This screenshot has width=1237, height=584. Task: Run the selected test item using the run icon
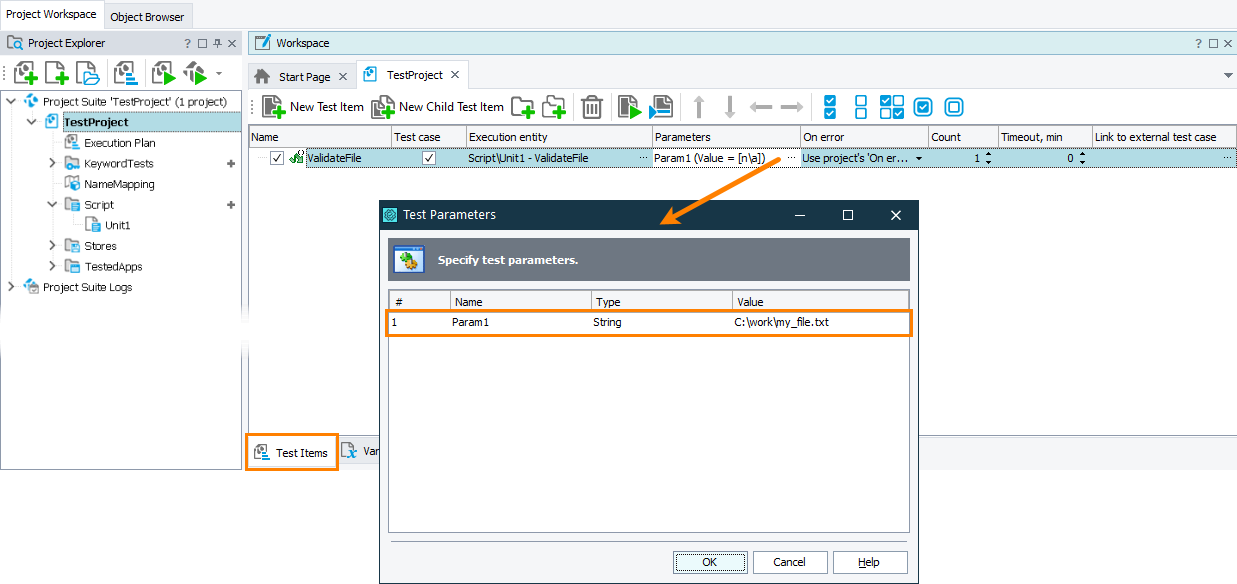coord(629,107)
